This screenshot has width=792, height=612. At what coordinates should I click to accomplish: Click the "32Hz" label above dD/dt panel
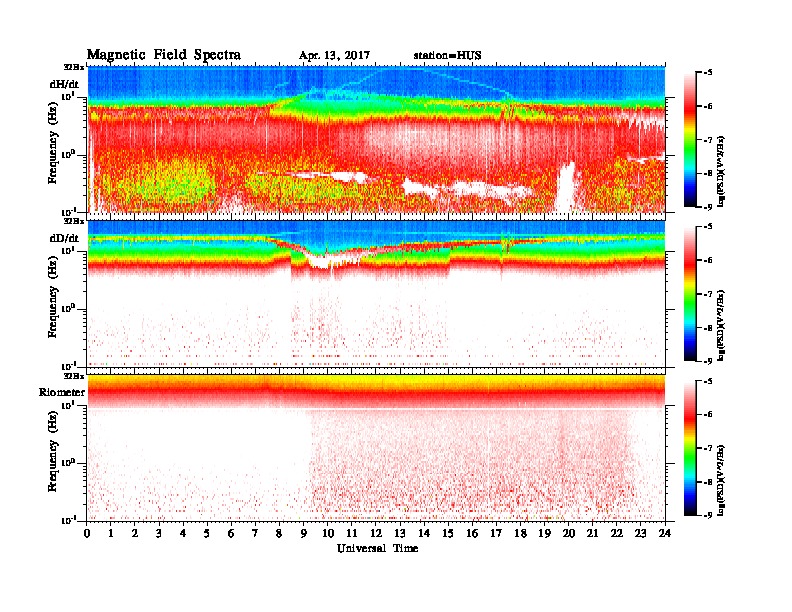(74, 221)
